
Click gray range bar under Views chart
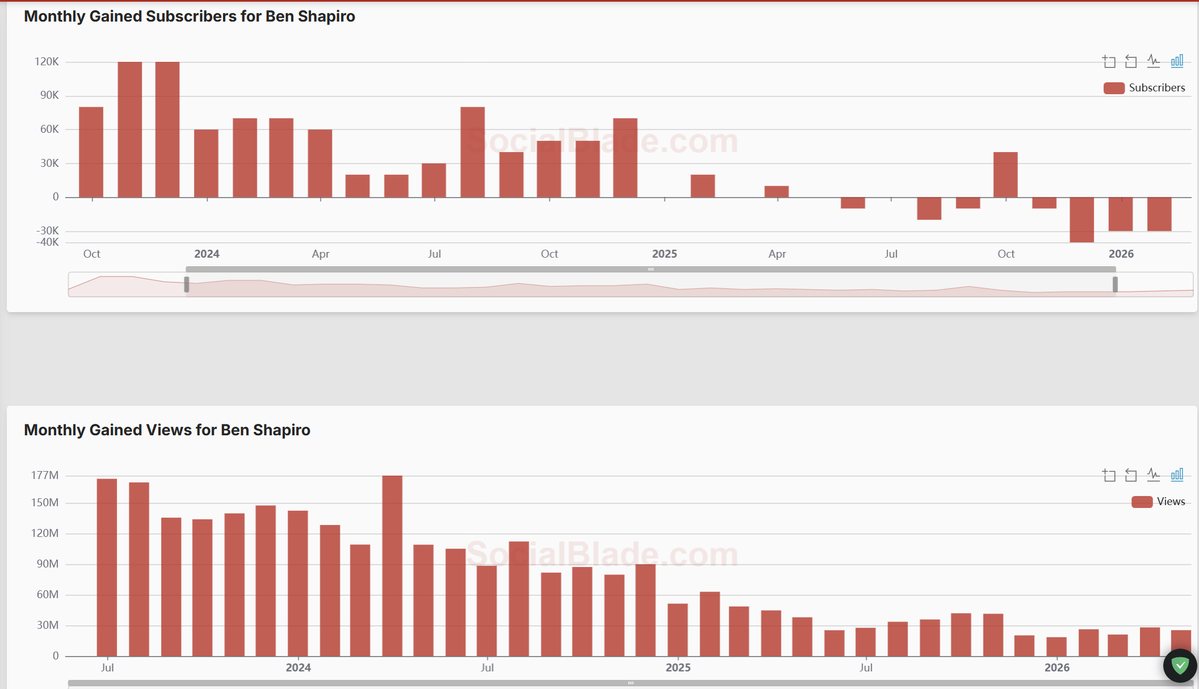(x=630, y=683)
